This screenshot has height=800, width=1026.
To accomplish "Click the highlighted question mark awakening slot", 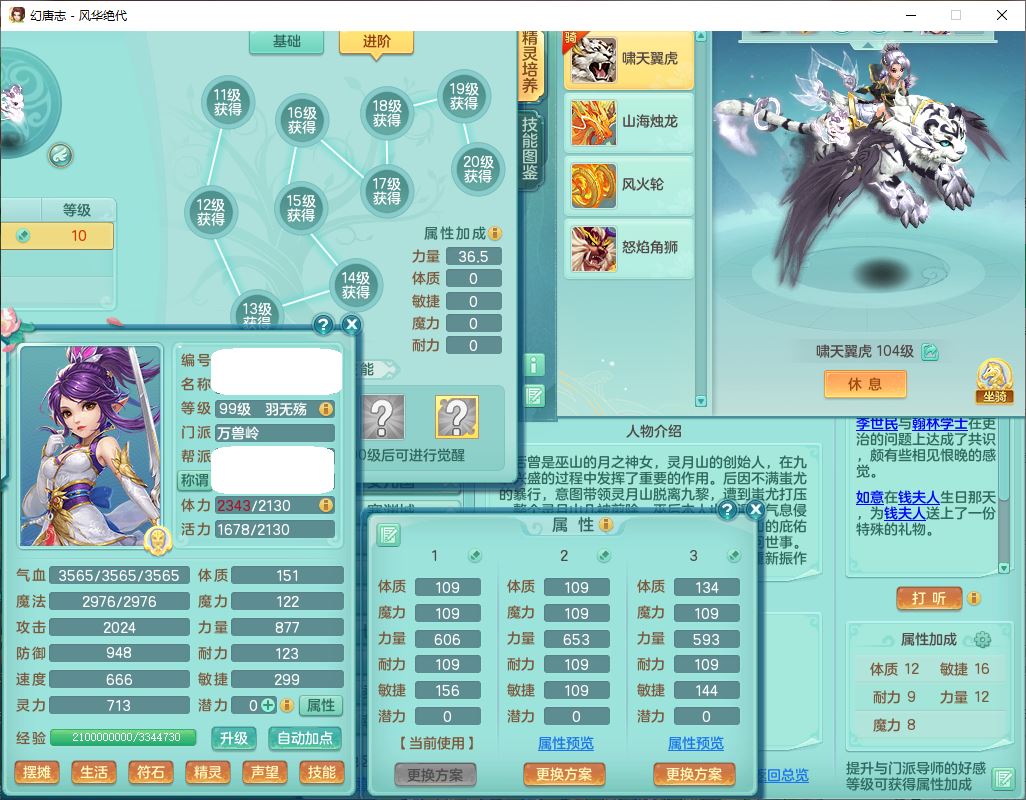I will pos(456,416).
